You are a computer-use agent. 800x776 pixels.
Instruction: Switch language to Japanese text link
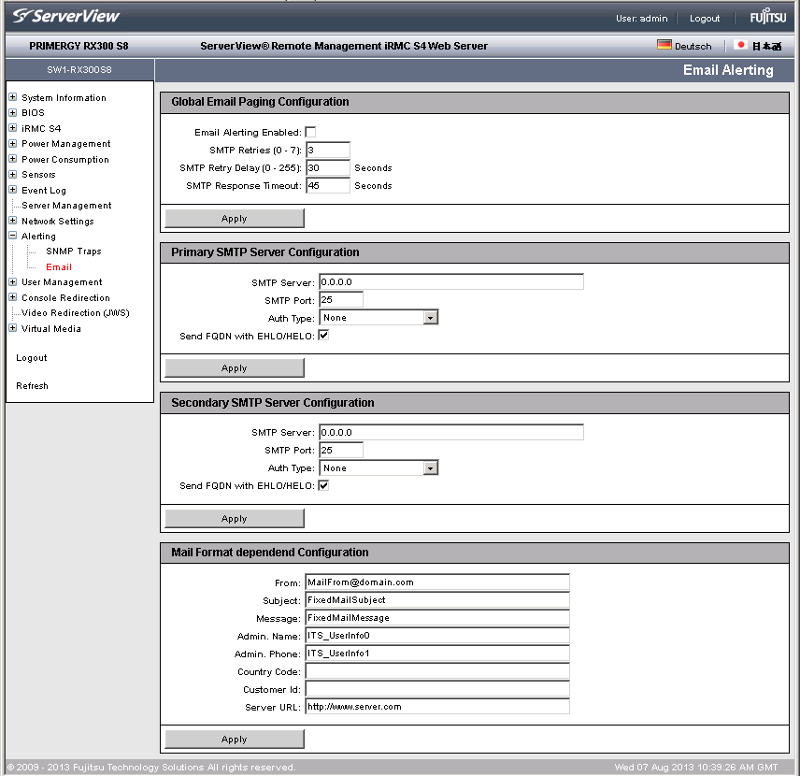pos(766,46)
